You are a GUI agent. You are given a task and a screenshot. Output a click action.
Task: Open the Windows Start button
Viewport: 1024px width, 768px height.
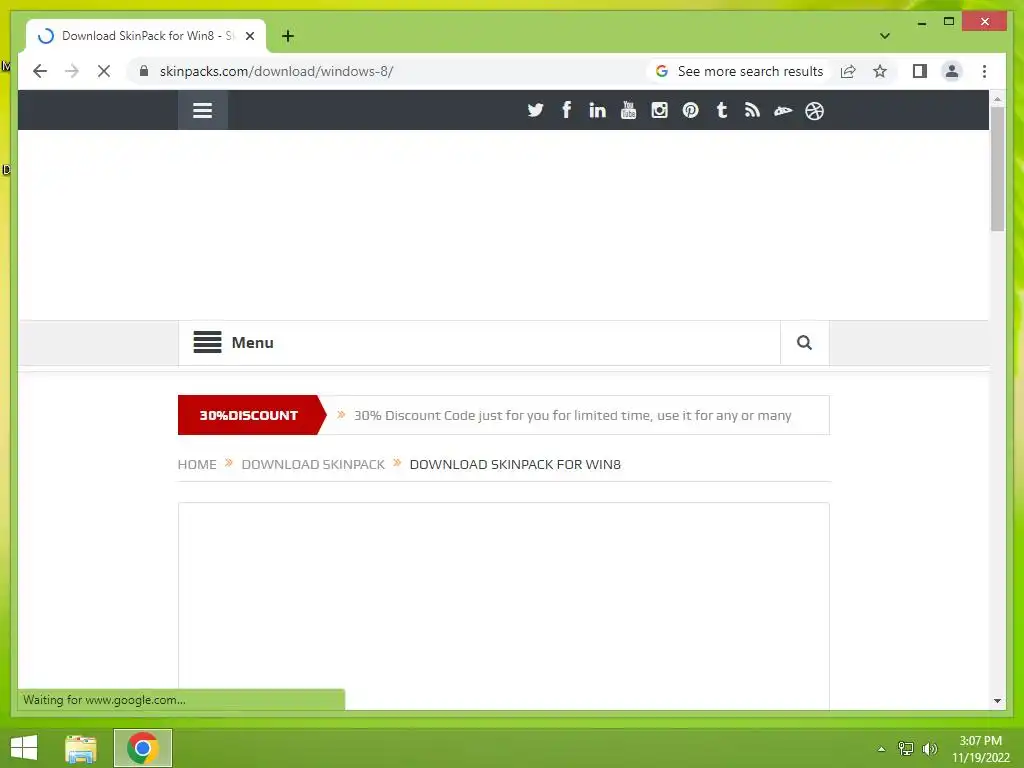(24, 748)
